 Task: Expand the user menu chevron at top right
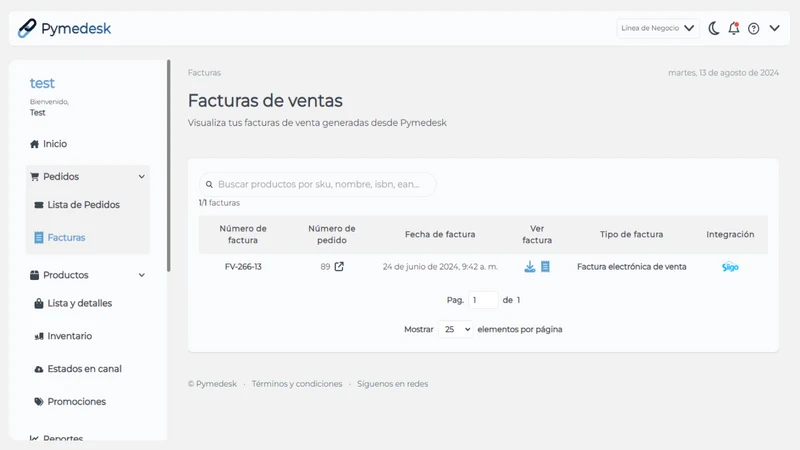(x=774, y=28)
